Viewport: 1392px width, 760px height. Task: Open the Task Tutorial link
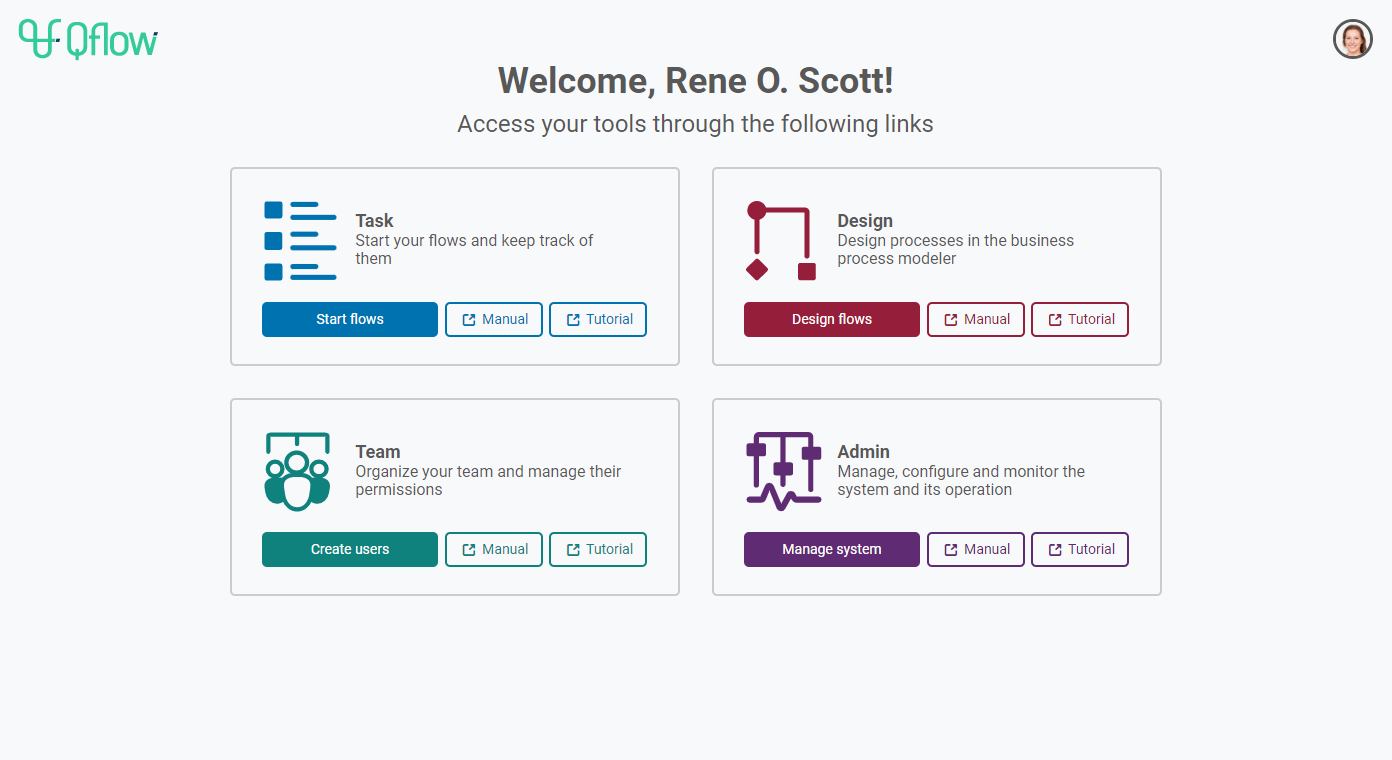coord(598,319)
